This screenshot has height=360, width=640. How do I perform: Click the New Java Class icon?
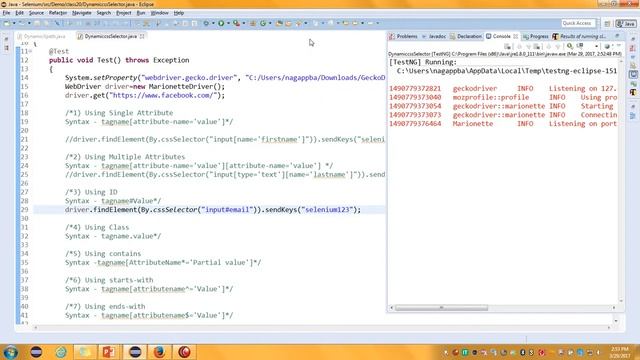(263, 23)
